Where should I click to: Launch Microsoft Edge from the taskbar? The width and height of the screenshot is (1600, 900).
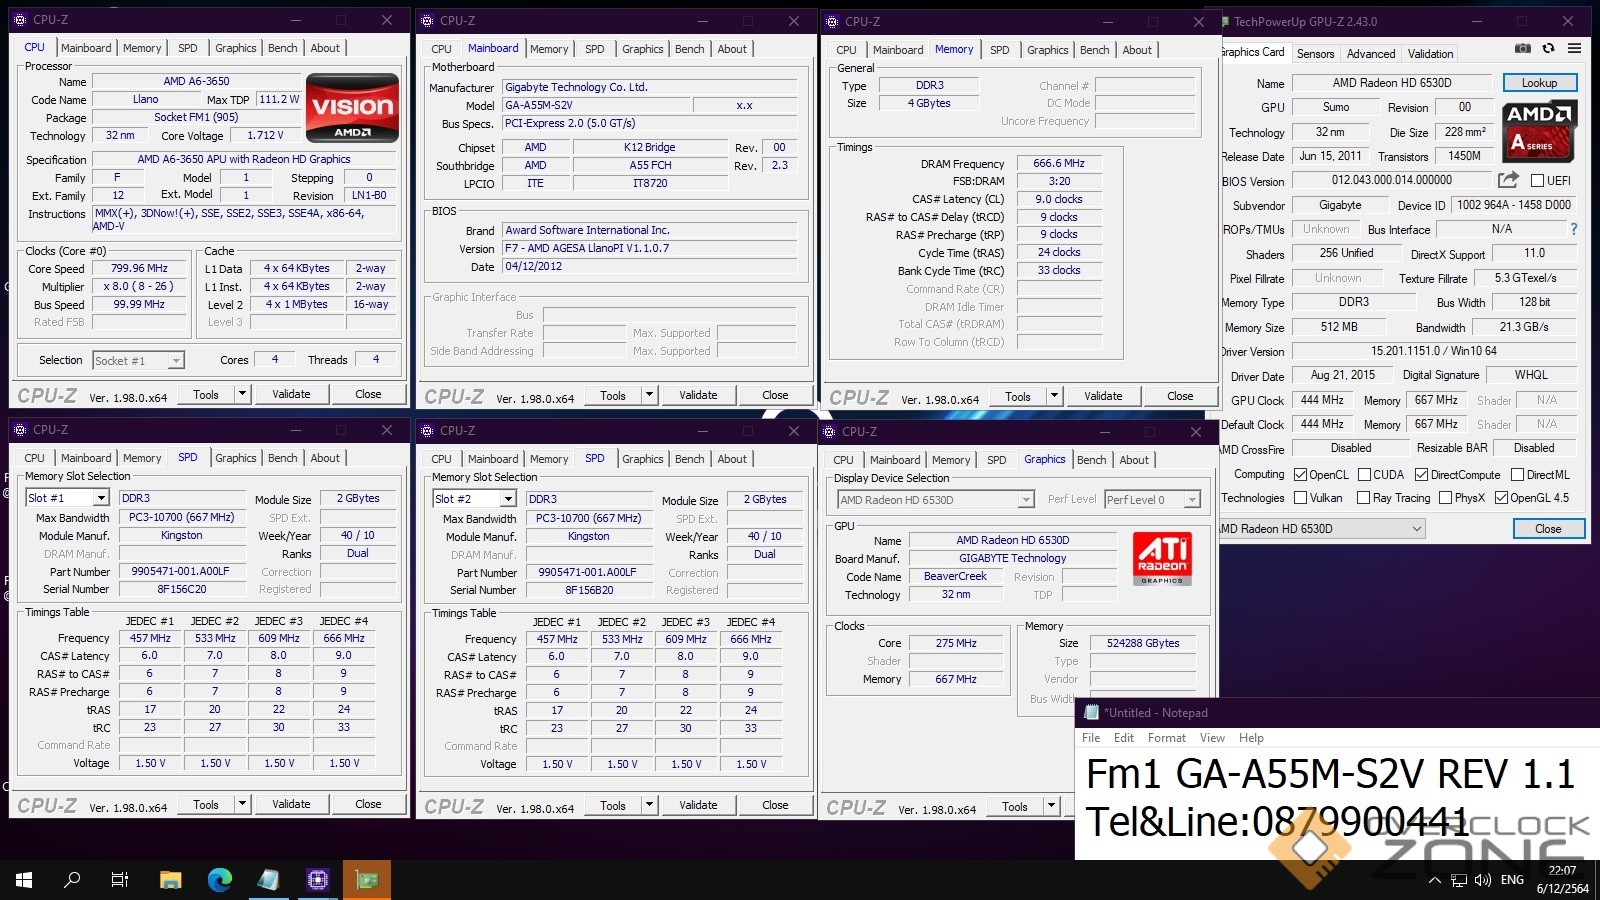pos(219,880)
